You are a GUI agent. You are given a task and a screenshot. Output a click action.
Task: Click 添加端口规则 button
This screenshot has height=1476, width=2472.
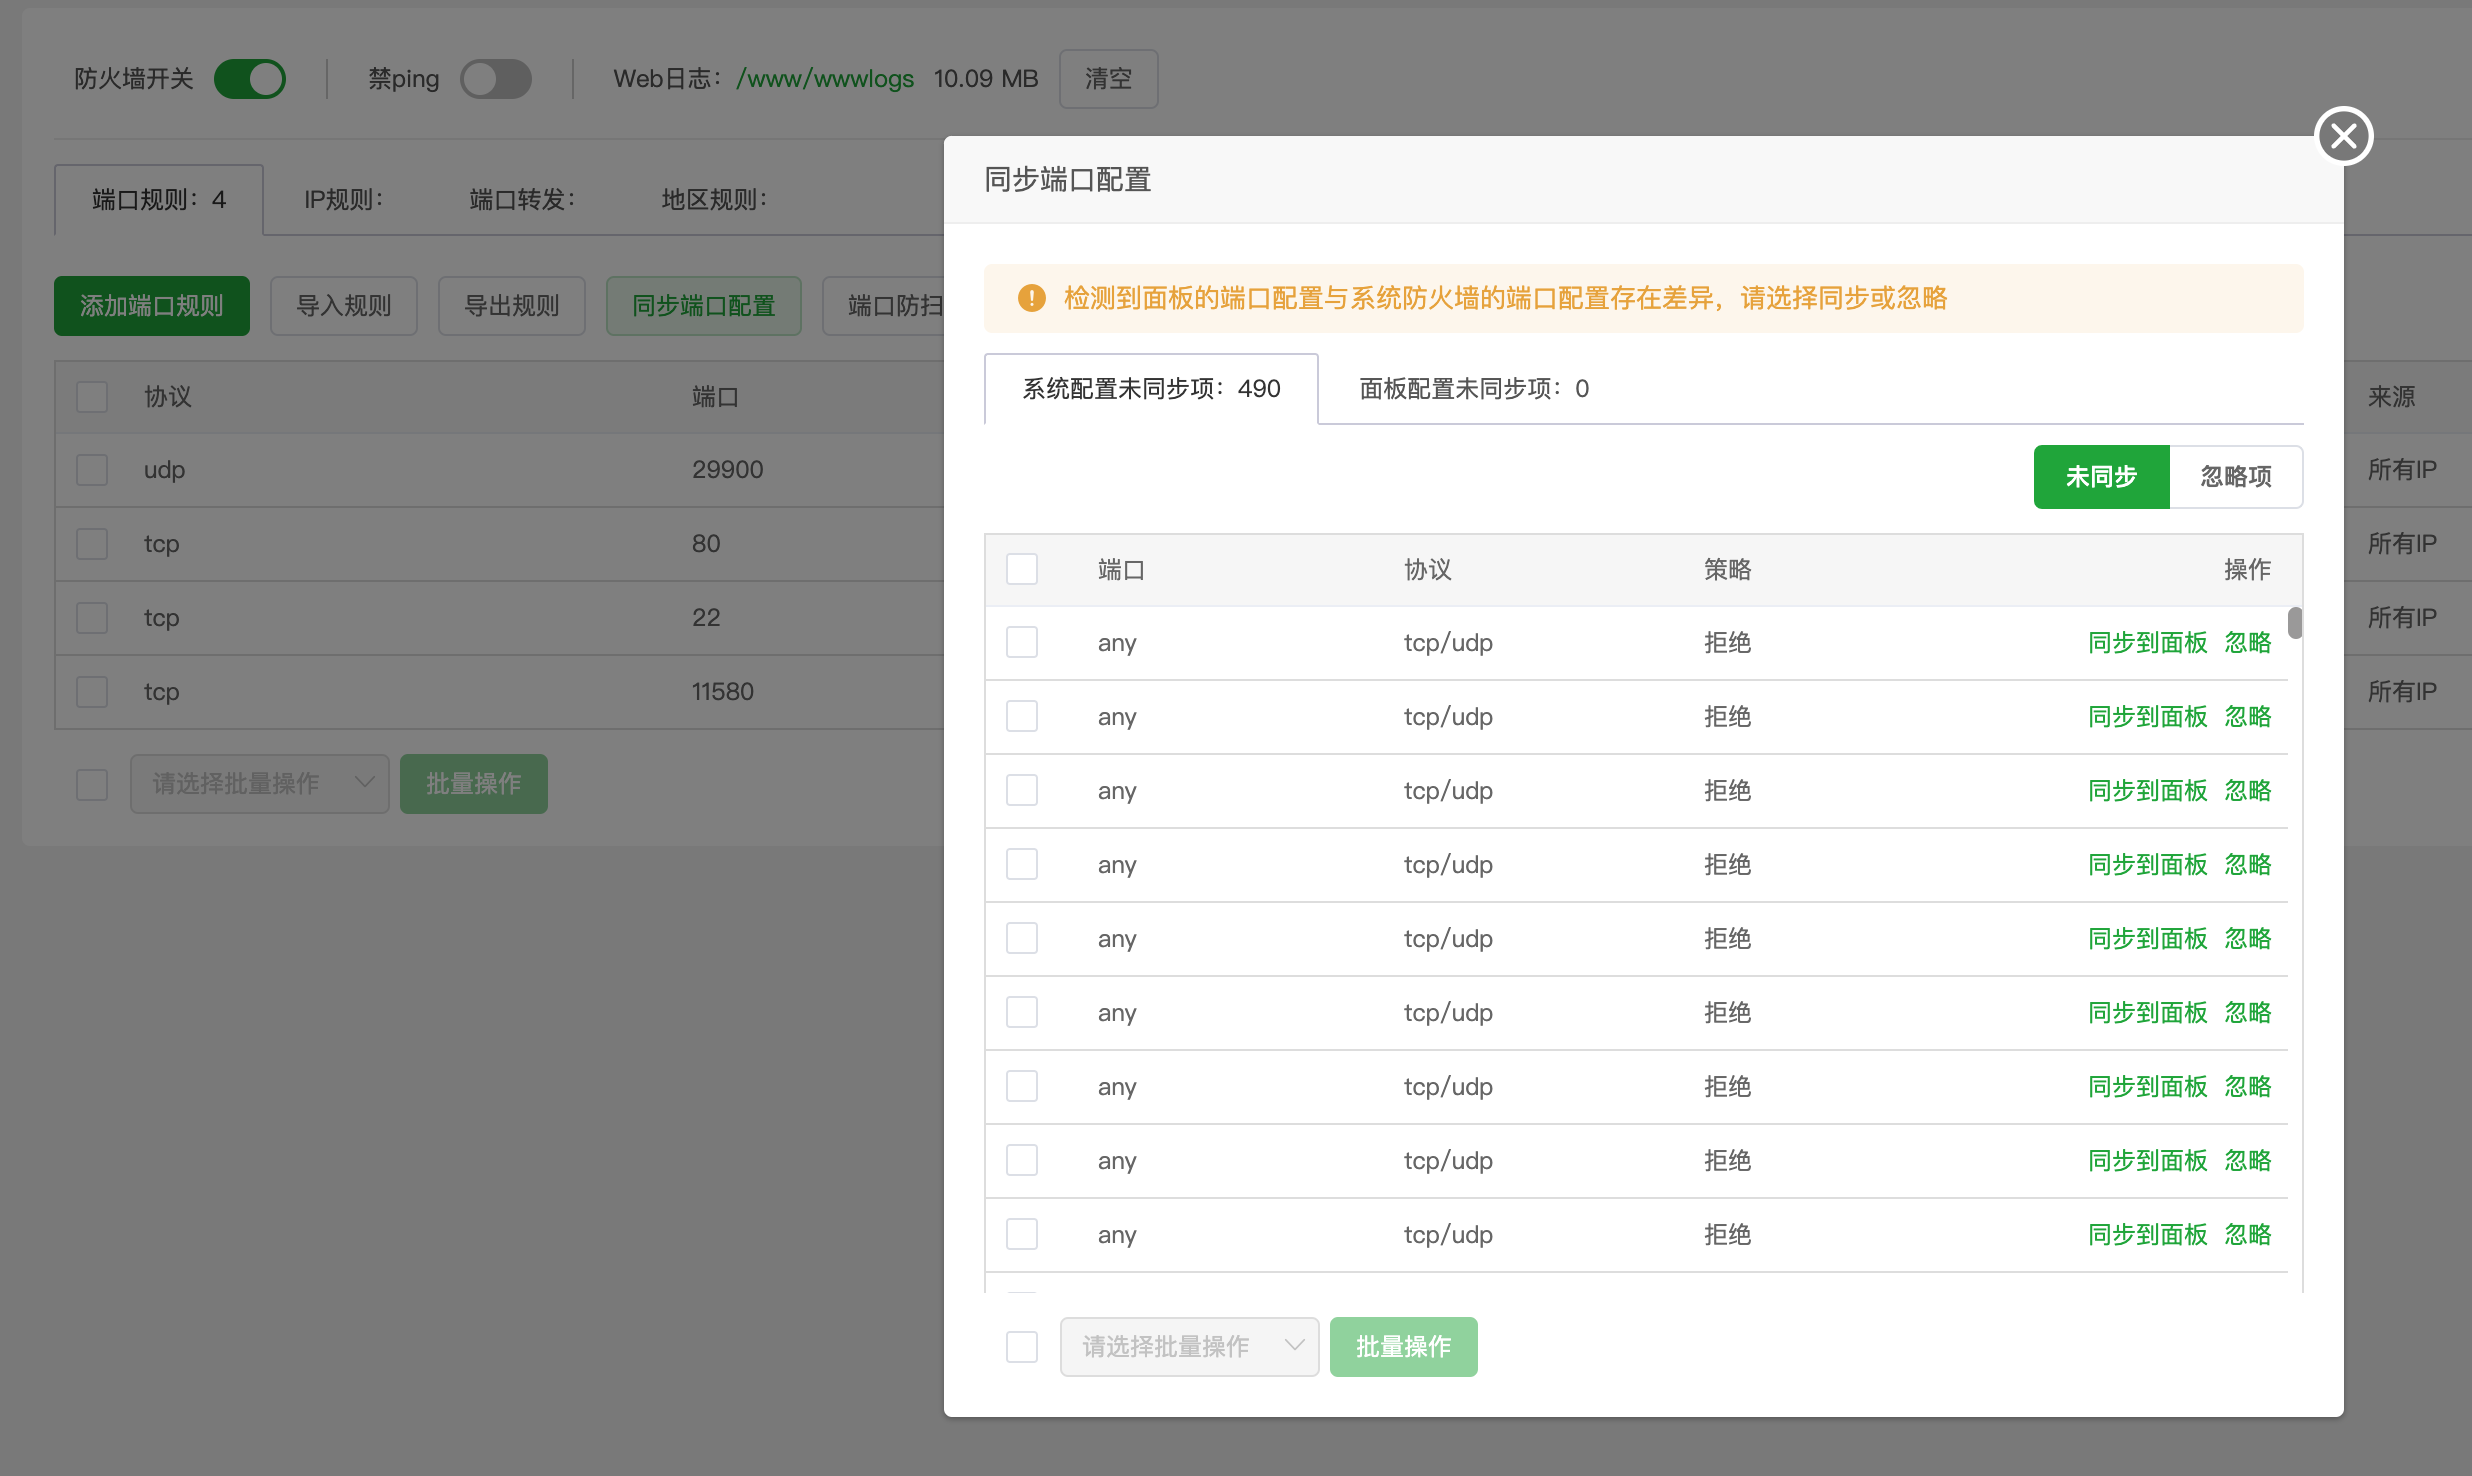pos(152,305)
